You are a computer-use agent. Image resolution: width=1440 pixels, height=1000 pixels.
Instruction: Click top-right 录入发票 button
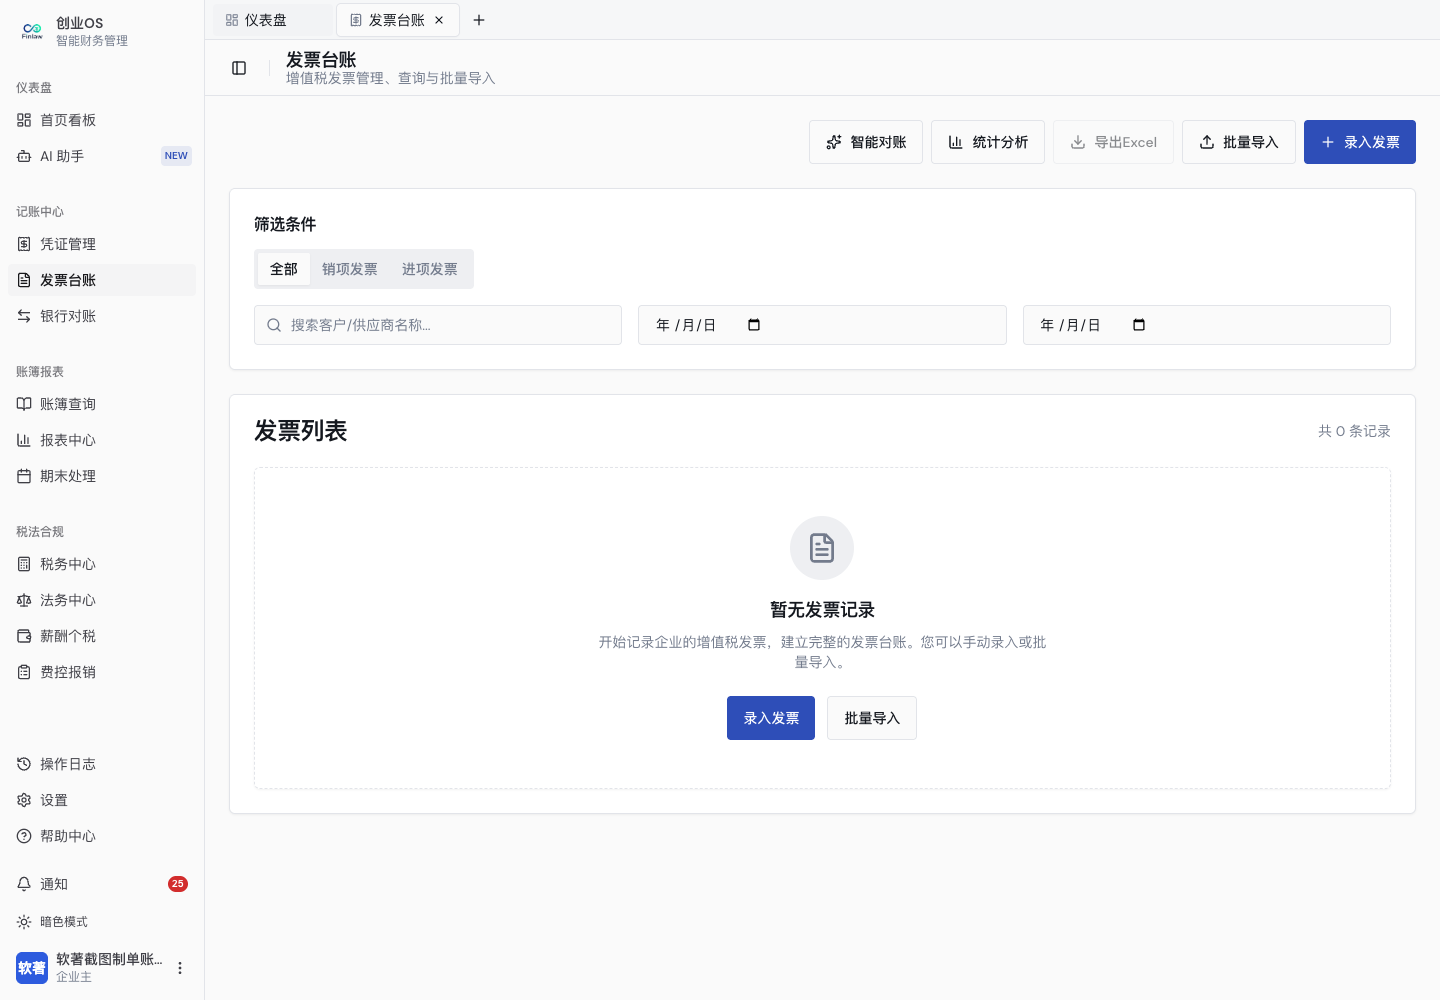[x=1360, y=142]
